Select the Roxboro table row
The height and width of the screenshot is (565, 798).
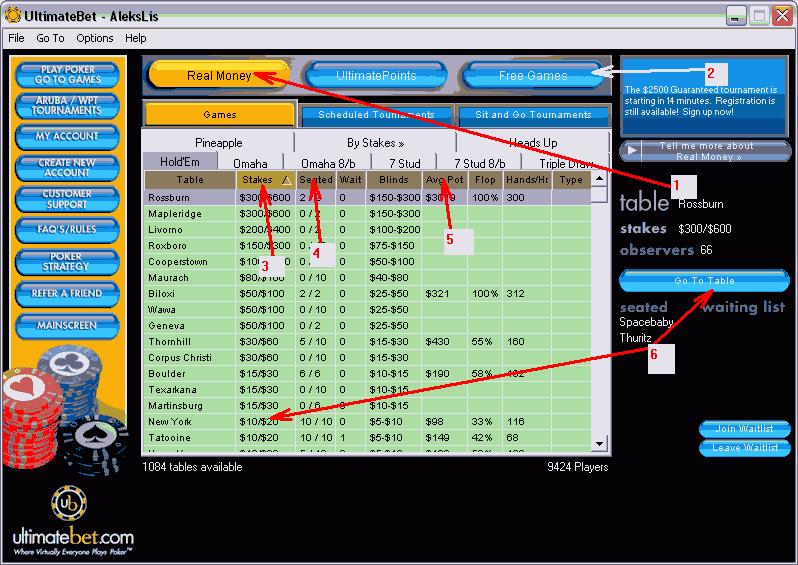367,246
